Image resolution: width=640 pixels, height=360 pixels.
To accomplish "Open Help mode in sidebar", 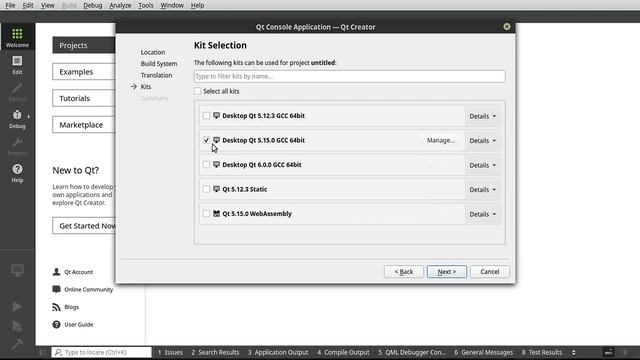I will (x=17, y=173).
